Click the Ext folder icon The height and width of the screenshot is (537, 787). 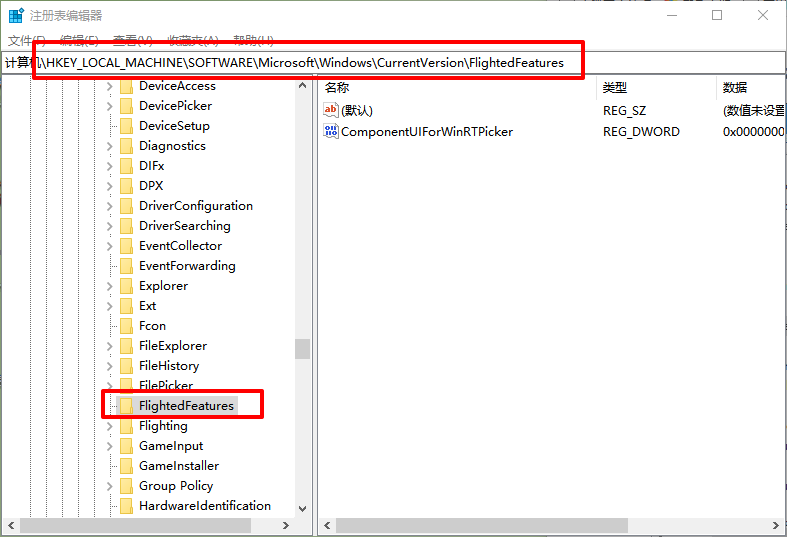pos(126,306)
